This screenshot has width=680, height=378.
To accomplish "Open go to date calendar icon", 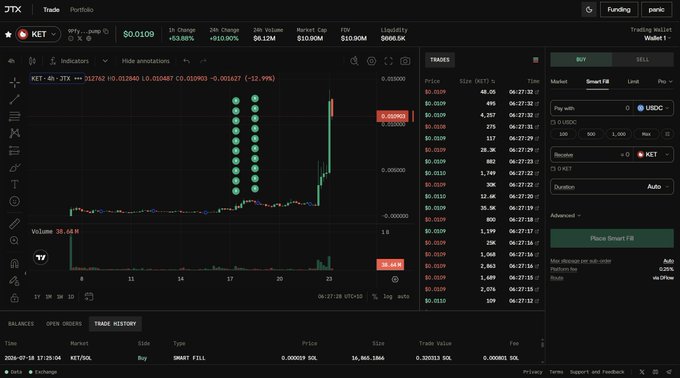I will [89, 297].
